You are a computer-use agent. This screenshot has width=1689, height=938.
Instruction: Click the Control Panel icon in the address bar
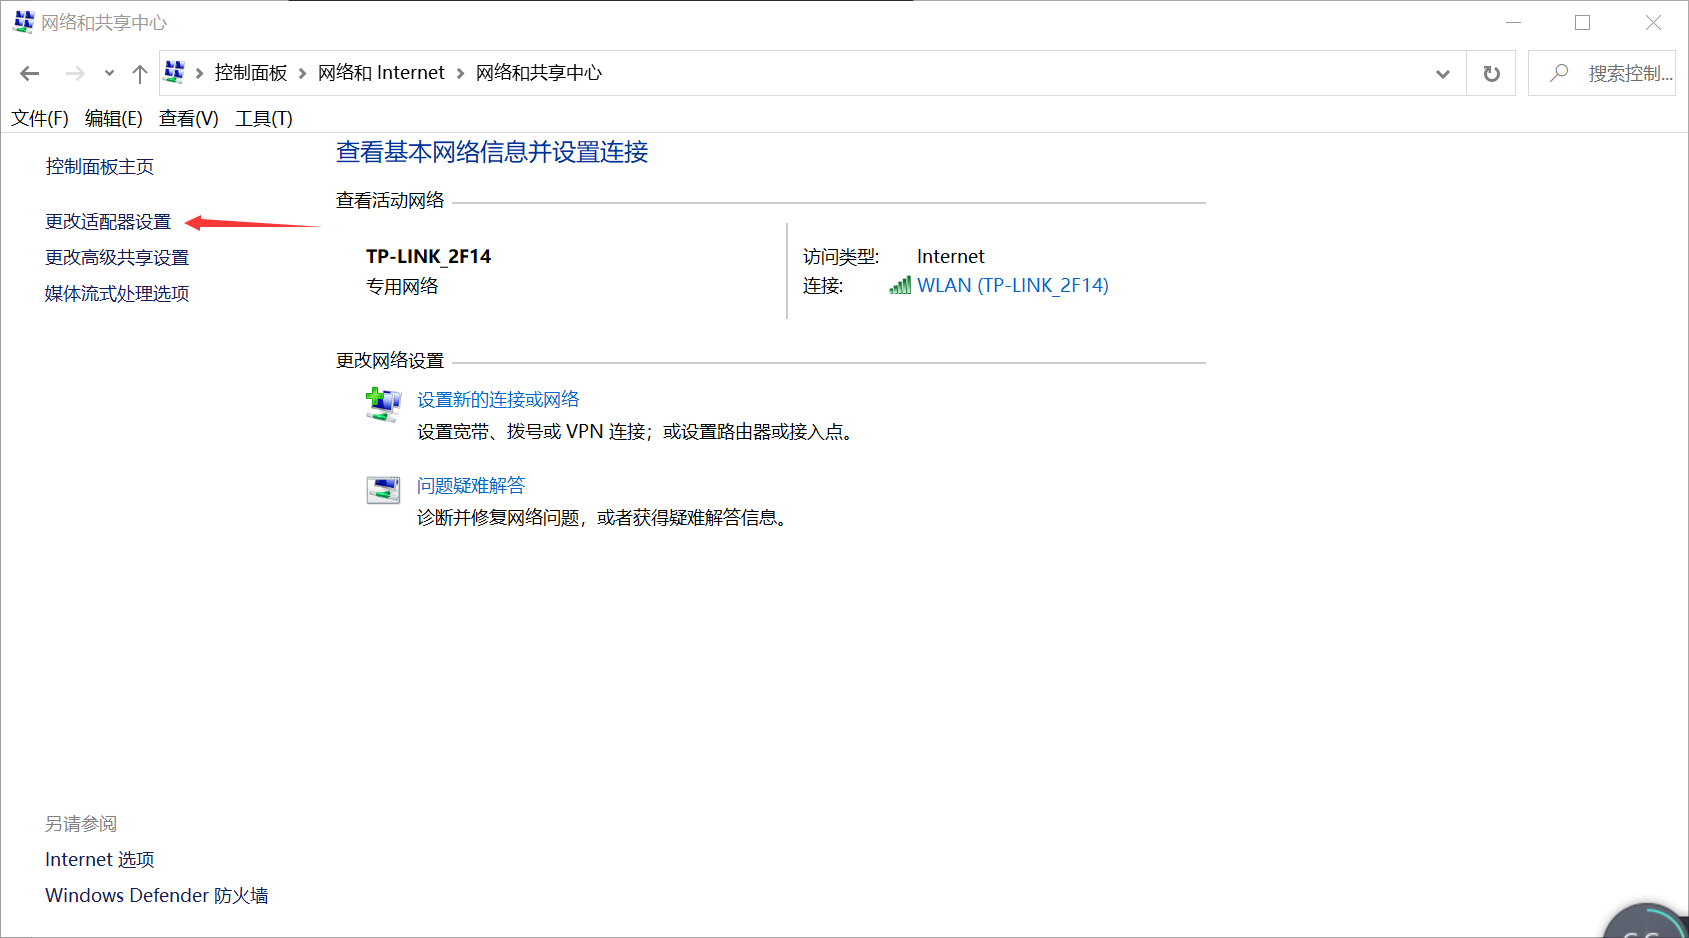tap(174, 72)
